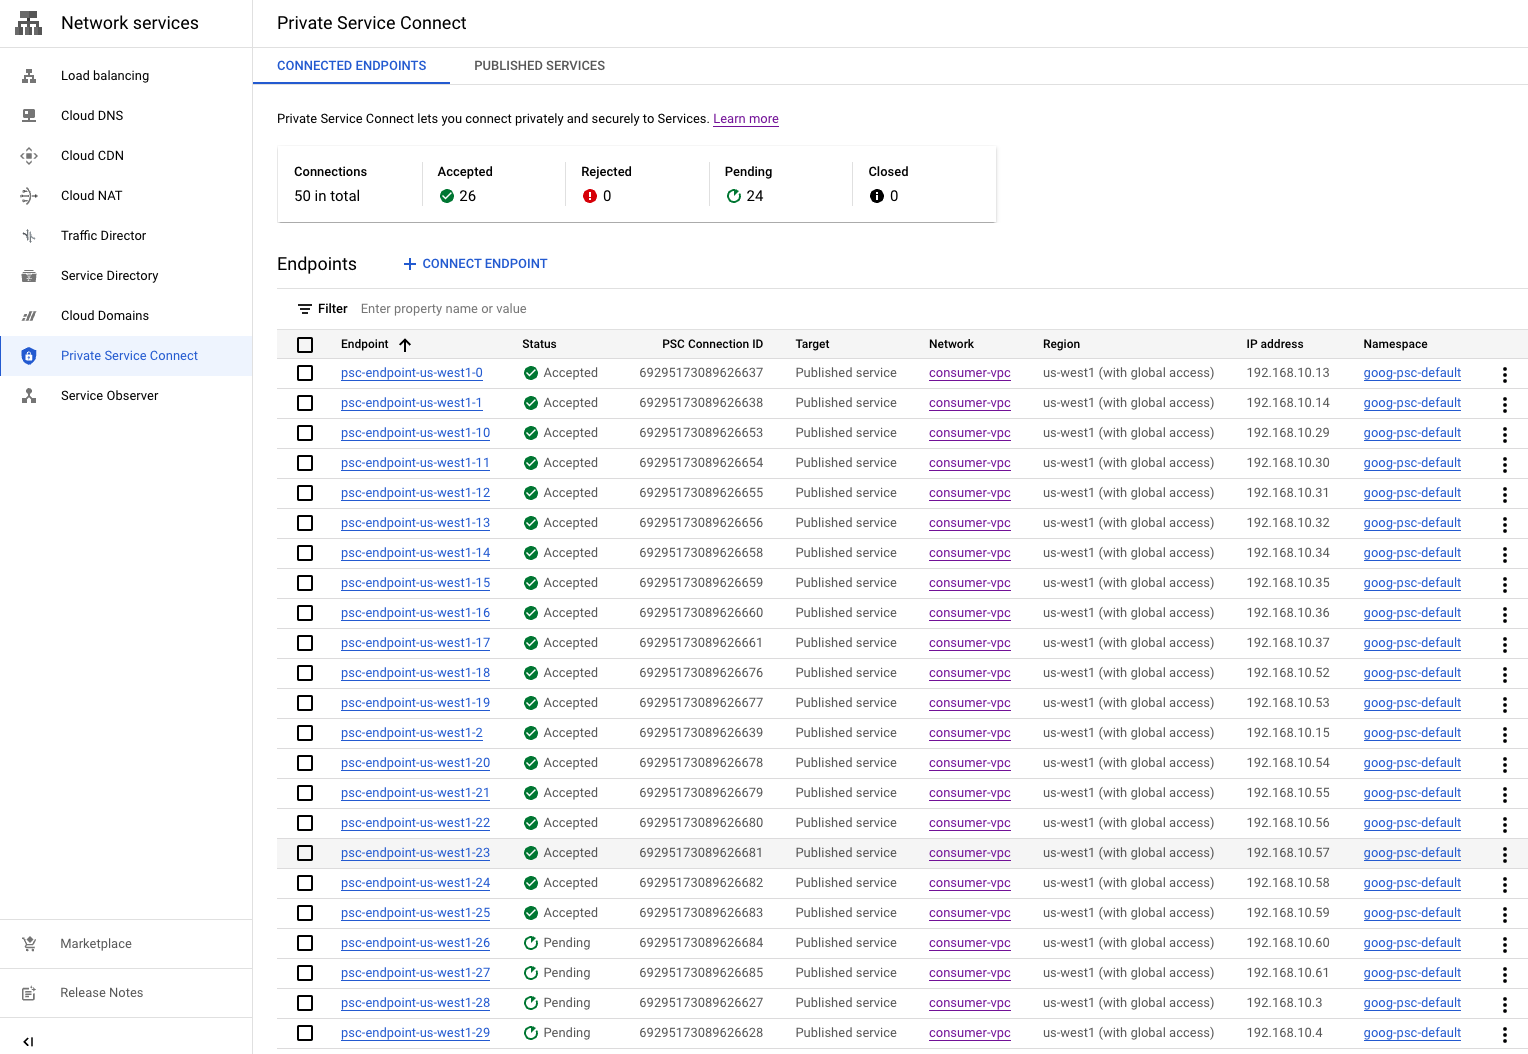The height and width of the screenshot is (1054, 1528).
Task: Sort the table by Endpoint column arrow
Action: pyautogui.click(x=405, y=345)
